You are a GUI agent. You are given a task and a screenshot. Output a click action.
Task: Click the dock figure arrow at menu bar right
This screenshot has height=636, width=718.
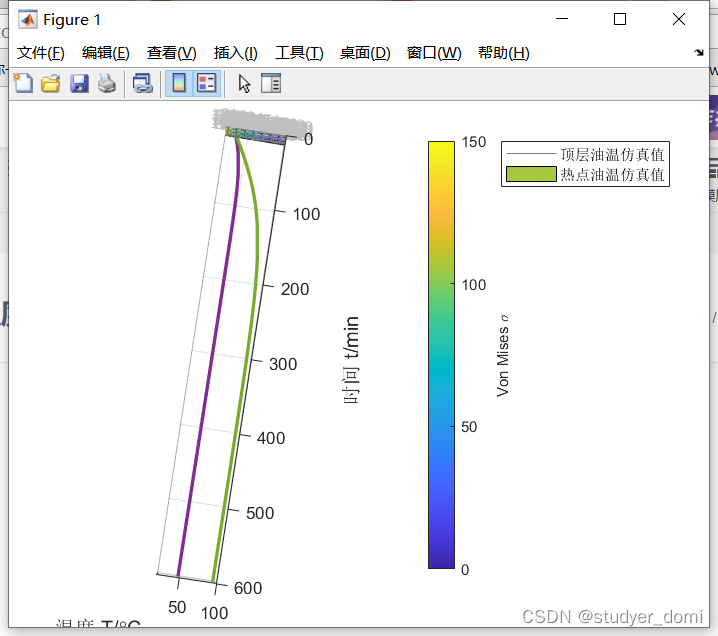698,52
